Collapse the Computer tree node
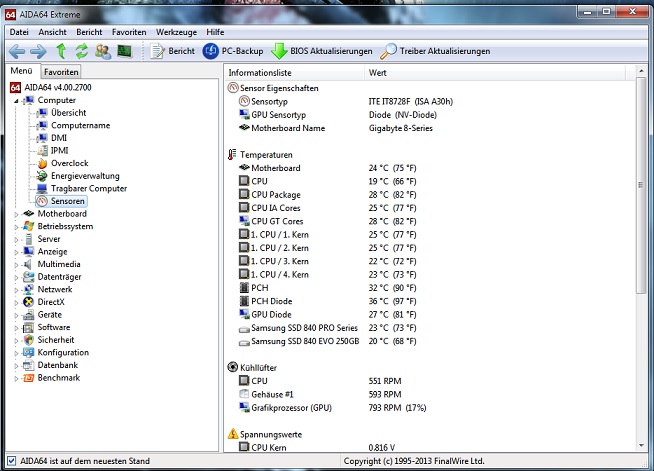The width and height of the screenshot is (654, 471). click(15, 100)
